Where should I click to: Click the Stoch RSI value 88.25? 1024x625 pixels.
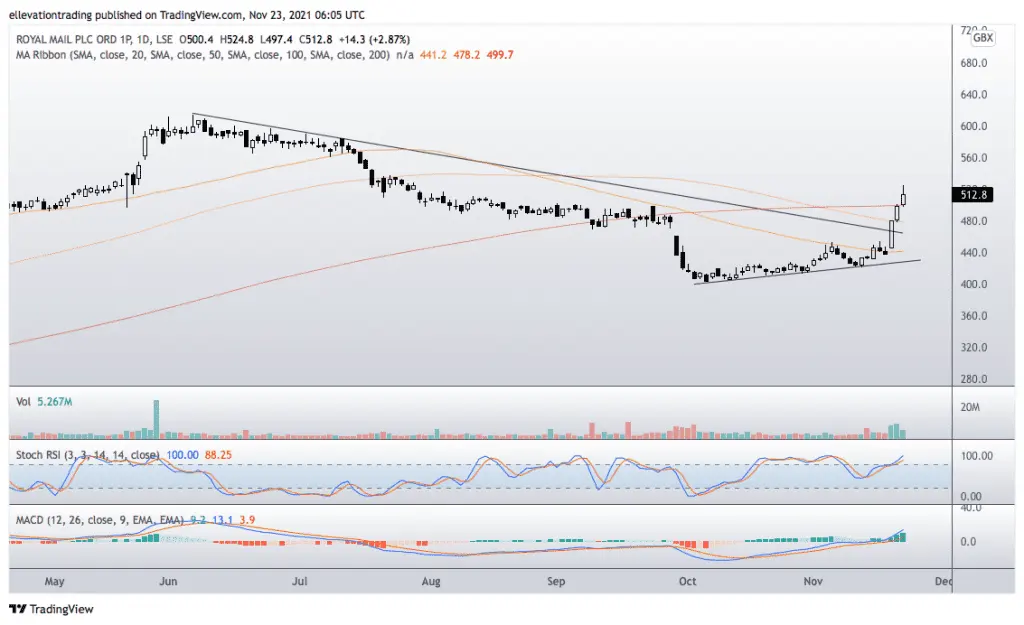point(218,455)
